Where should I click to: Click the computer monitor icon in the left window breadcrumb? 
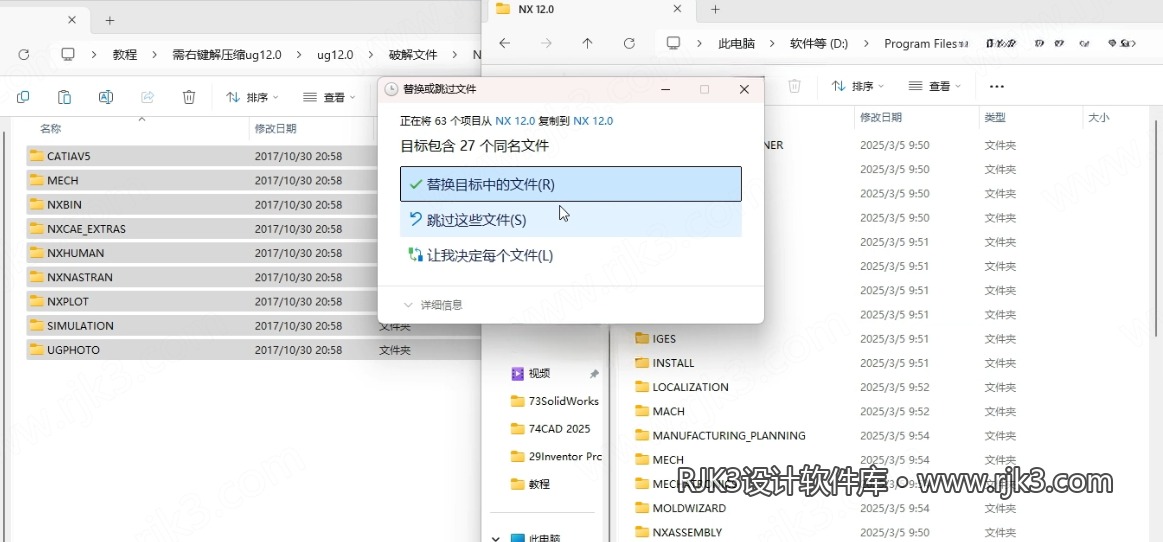pos(68,54)
